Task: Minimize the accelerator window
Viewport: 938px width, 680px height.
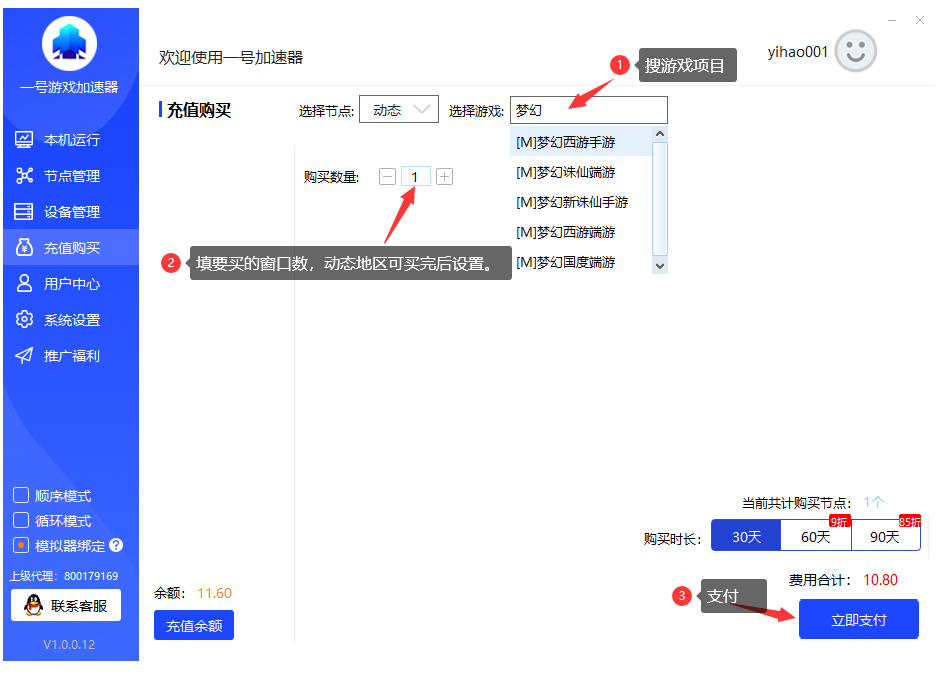Action: [x=892, y=20]
